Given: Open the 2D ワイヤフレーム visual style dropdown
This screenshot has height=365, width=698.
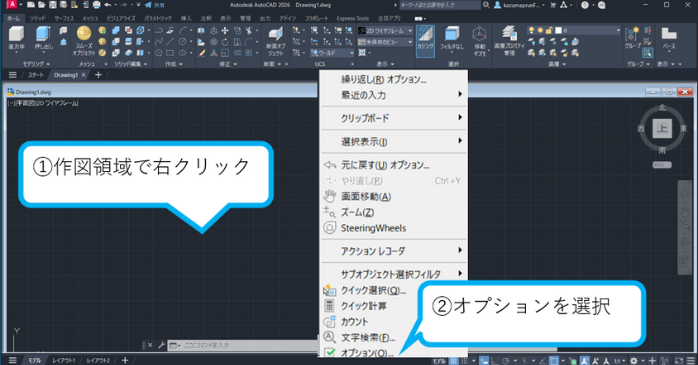Looking at the screenshot, I should pyautogui.click(x=385, y=31).
